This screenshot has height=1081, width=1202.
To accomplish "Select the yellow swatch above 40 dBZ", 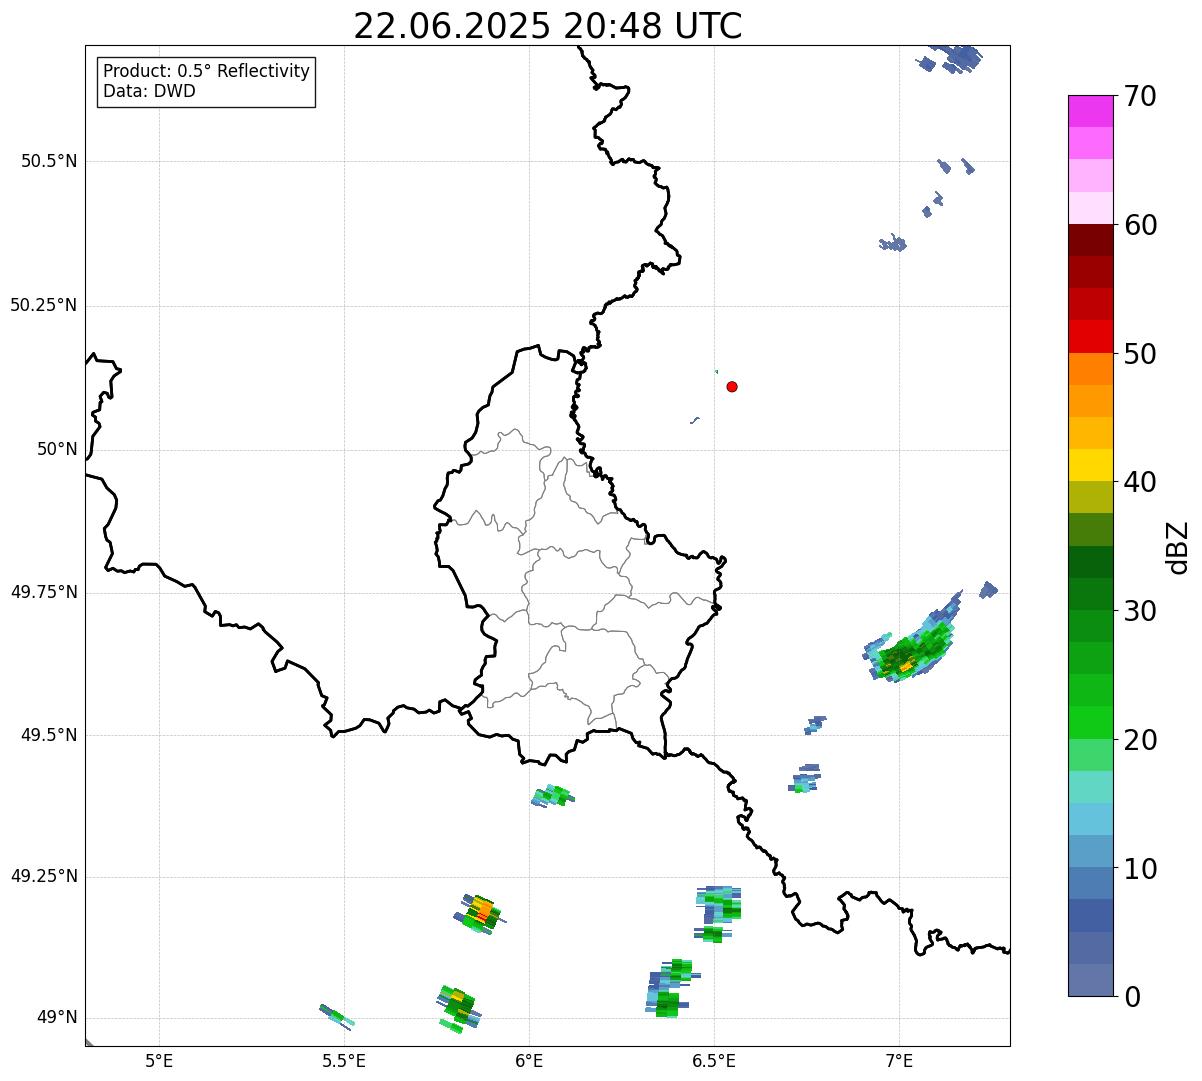I will click(1091, 465).
